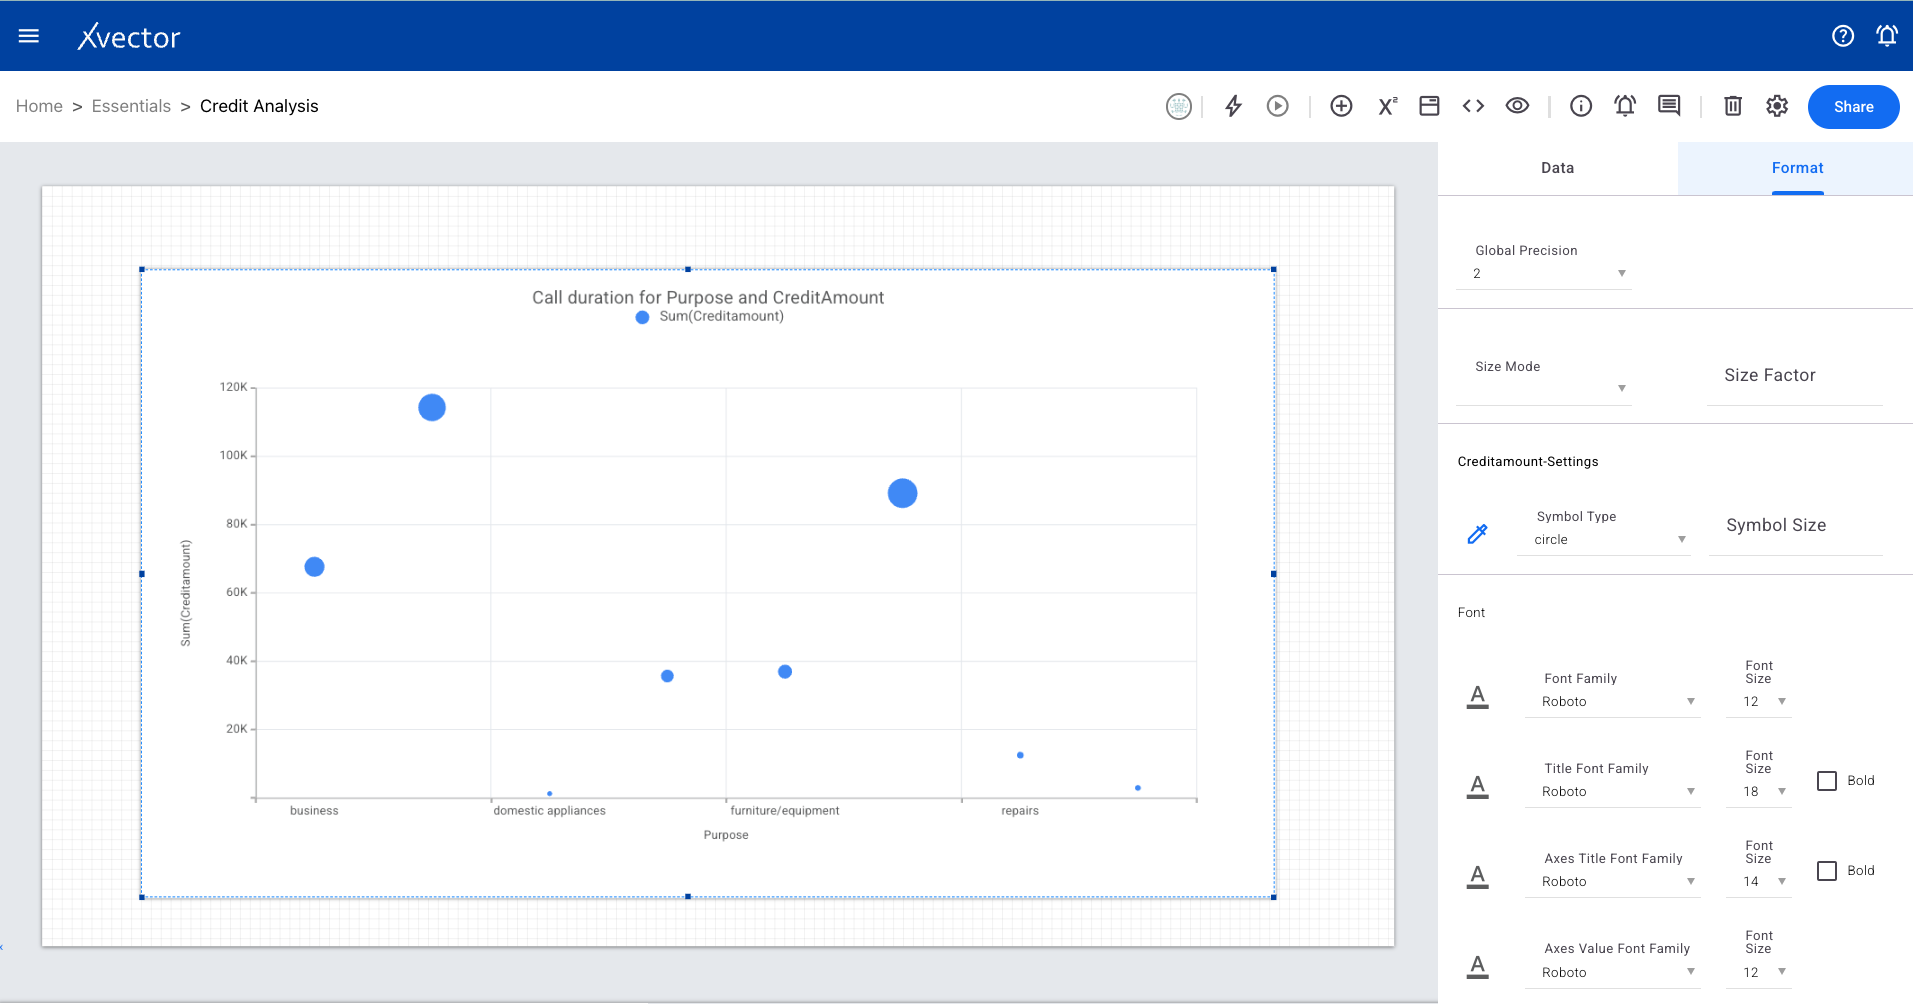The width and height of the screenshot is (1913, 1004).
Task: Click Title Font Family text color icon
Action: point(1477,786)
